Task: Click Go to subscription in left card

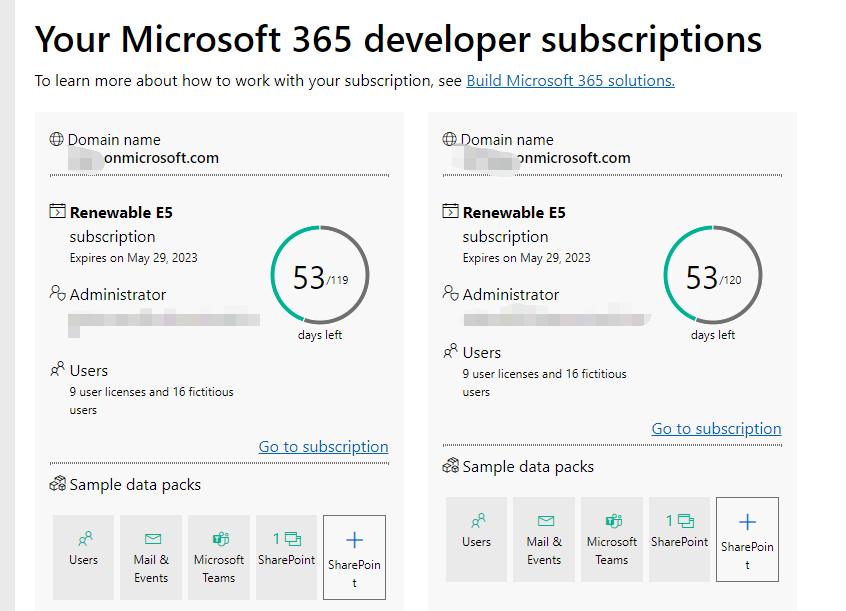Action: coord(323,447)
